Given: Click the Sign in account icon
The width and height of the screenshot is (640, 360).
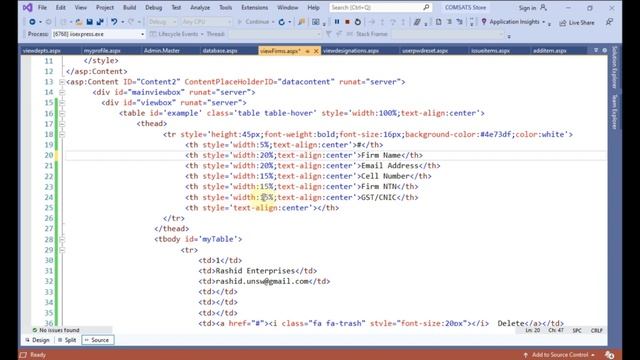Looking at the screenshot, I should 543,7.
